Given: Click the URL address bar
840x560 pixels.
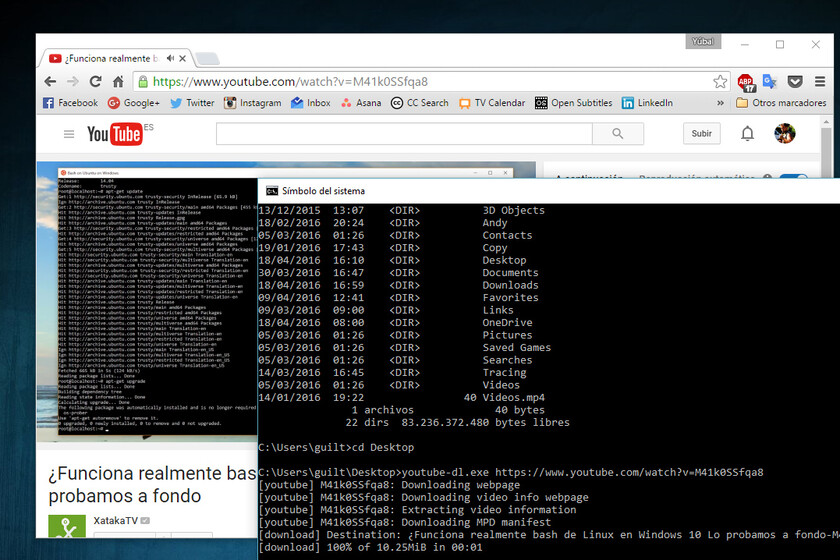Looking at the screenshot, I should coord(429,81).
